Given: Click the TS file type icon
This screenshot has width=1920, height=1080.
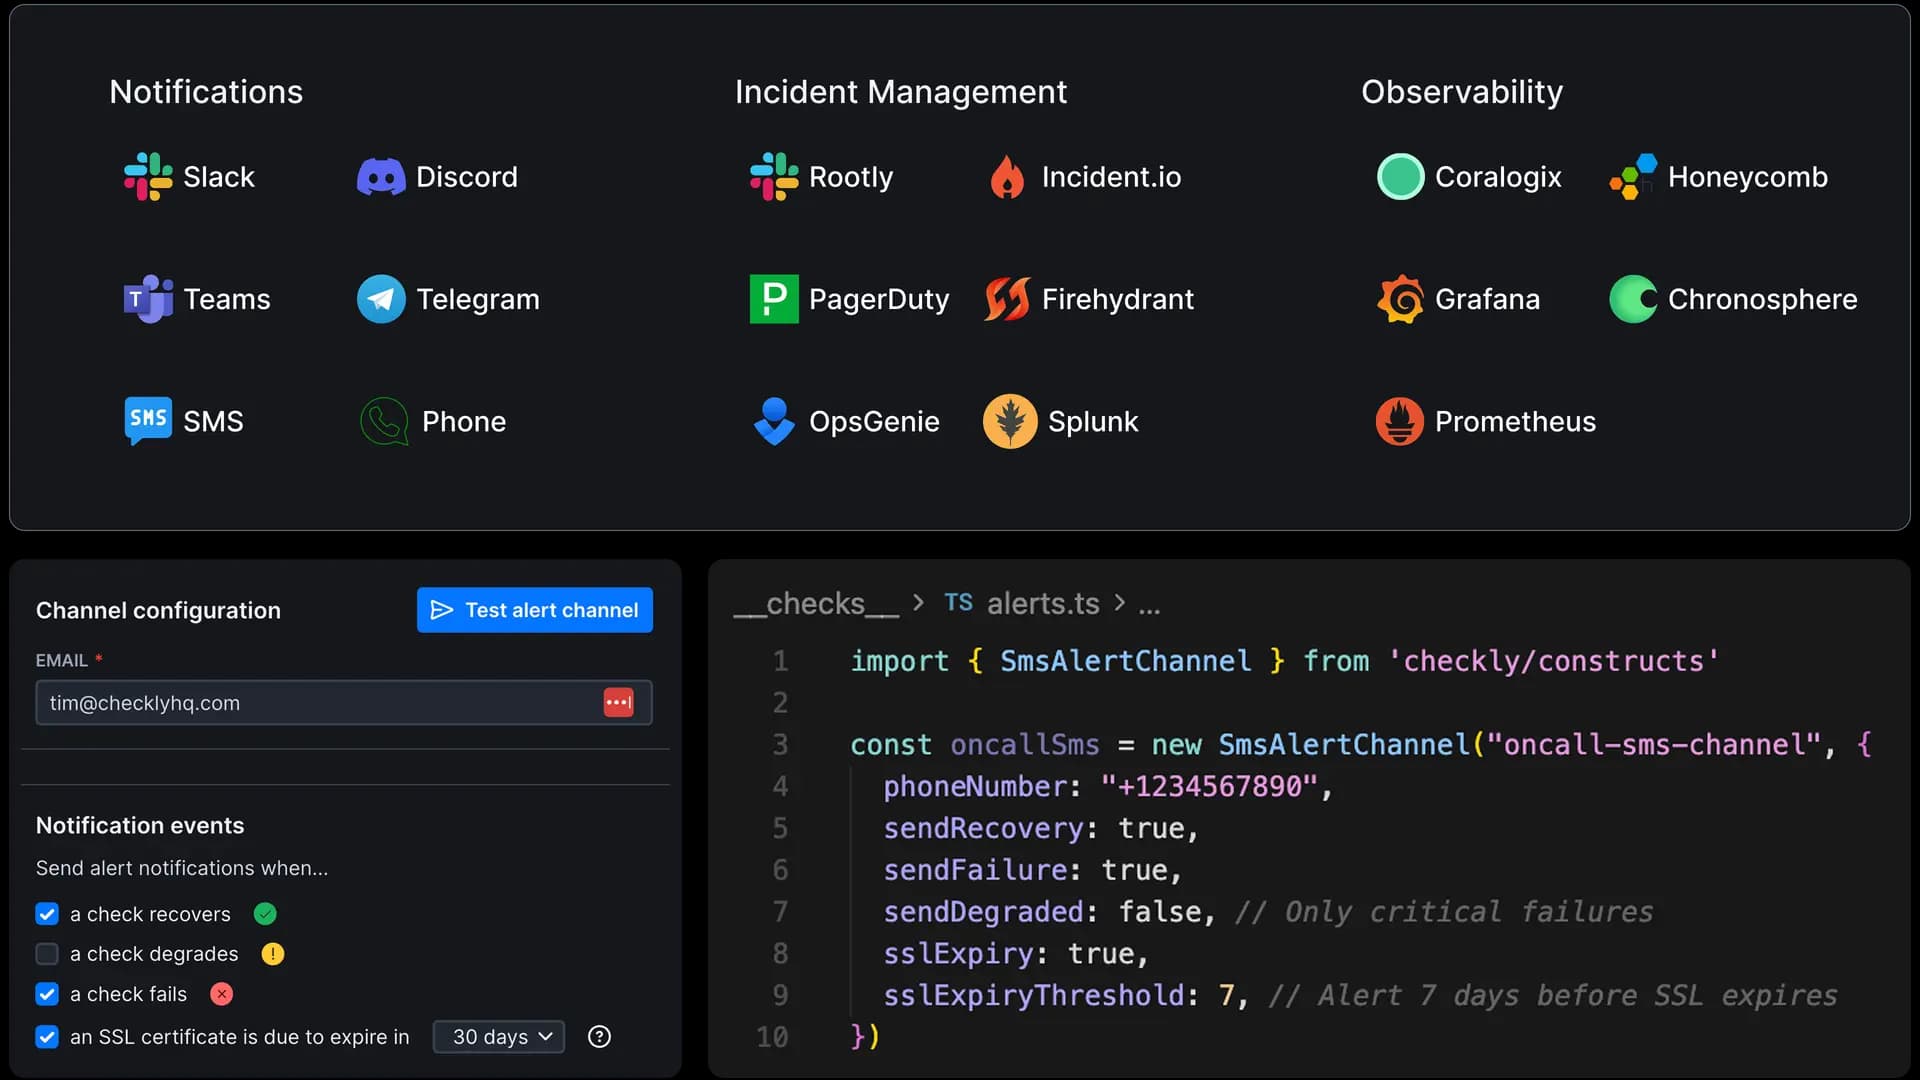Looking at the screenshot, I should tap(958, 603).
